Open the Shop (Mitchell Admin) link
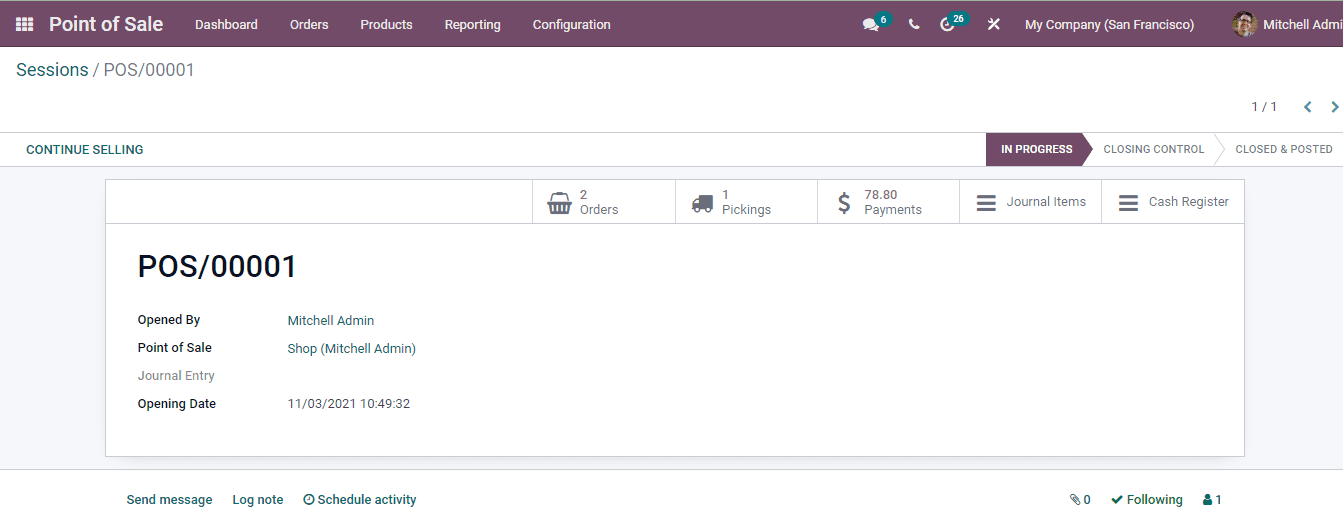1343x515 pixels. coord(351,349)
